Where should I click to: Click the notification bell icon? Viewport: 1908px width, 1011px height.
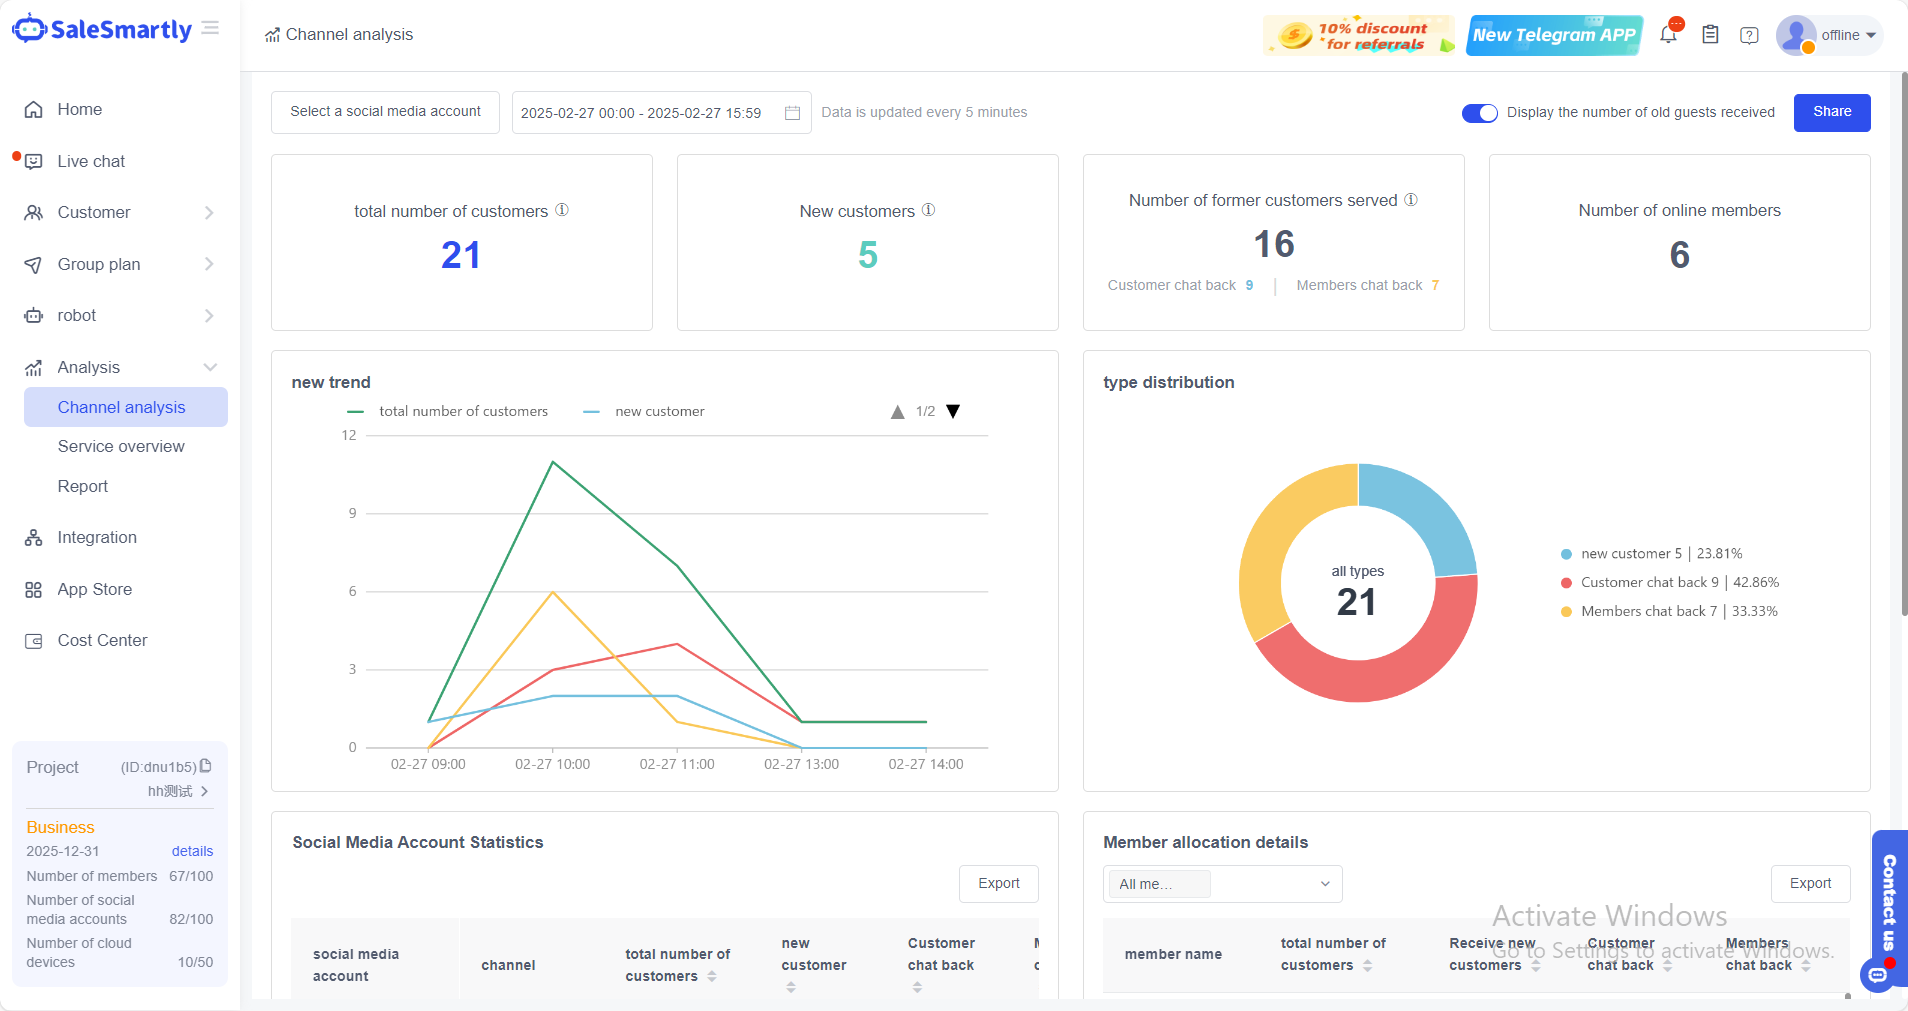pos(1668,35)
